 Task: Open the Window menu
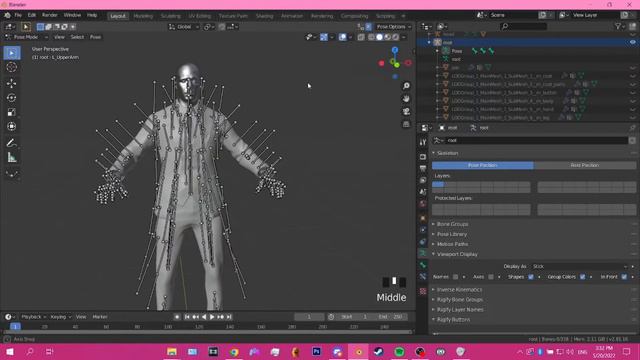pos(72,15)
